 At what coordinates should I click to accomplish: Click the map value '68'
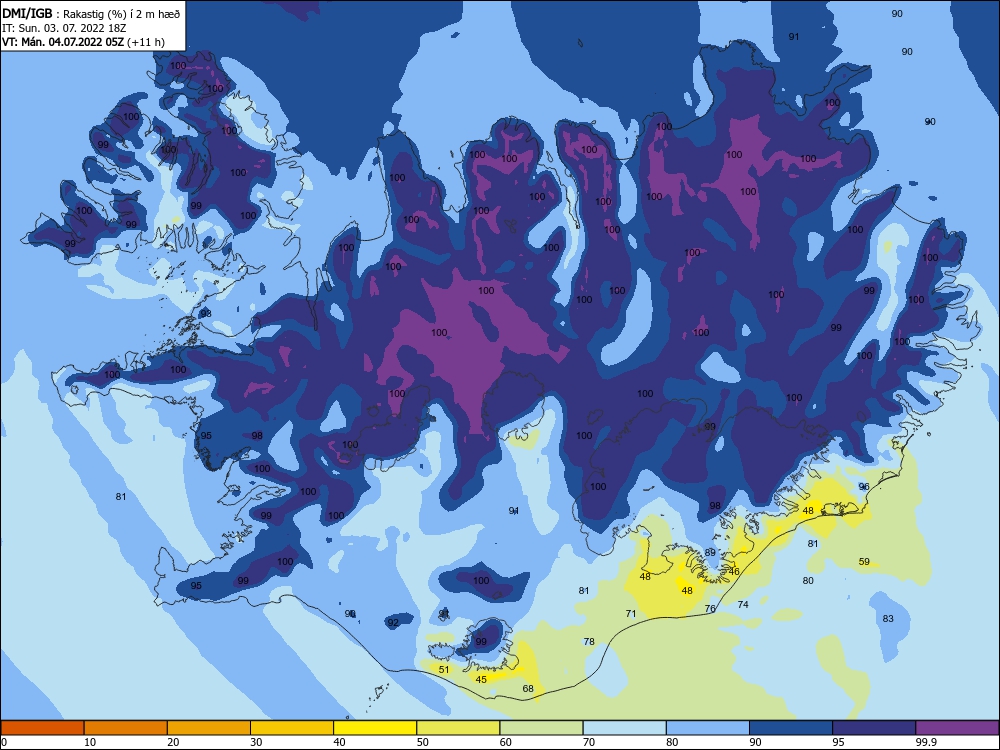click(x=528, y=688)
